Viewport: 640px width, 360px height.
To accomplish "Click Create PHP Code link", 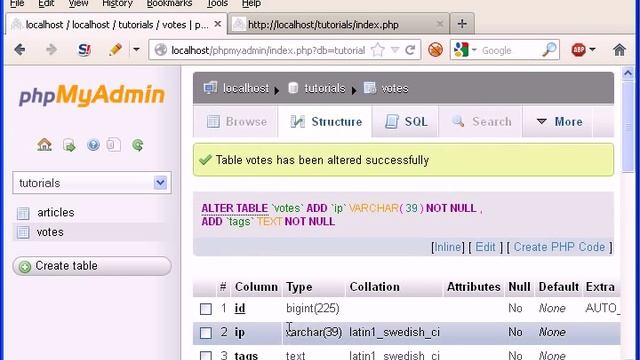I will [559, 247].
